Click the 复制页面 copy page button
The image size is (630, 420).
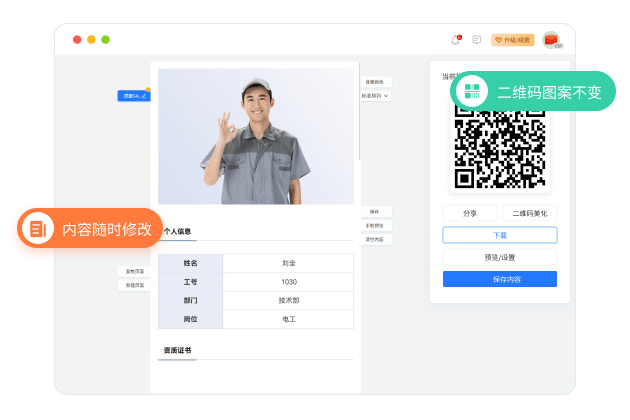coord(135,271)
